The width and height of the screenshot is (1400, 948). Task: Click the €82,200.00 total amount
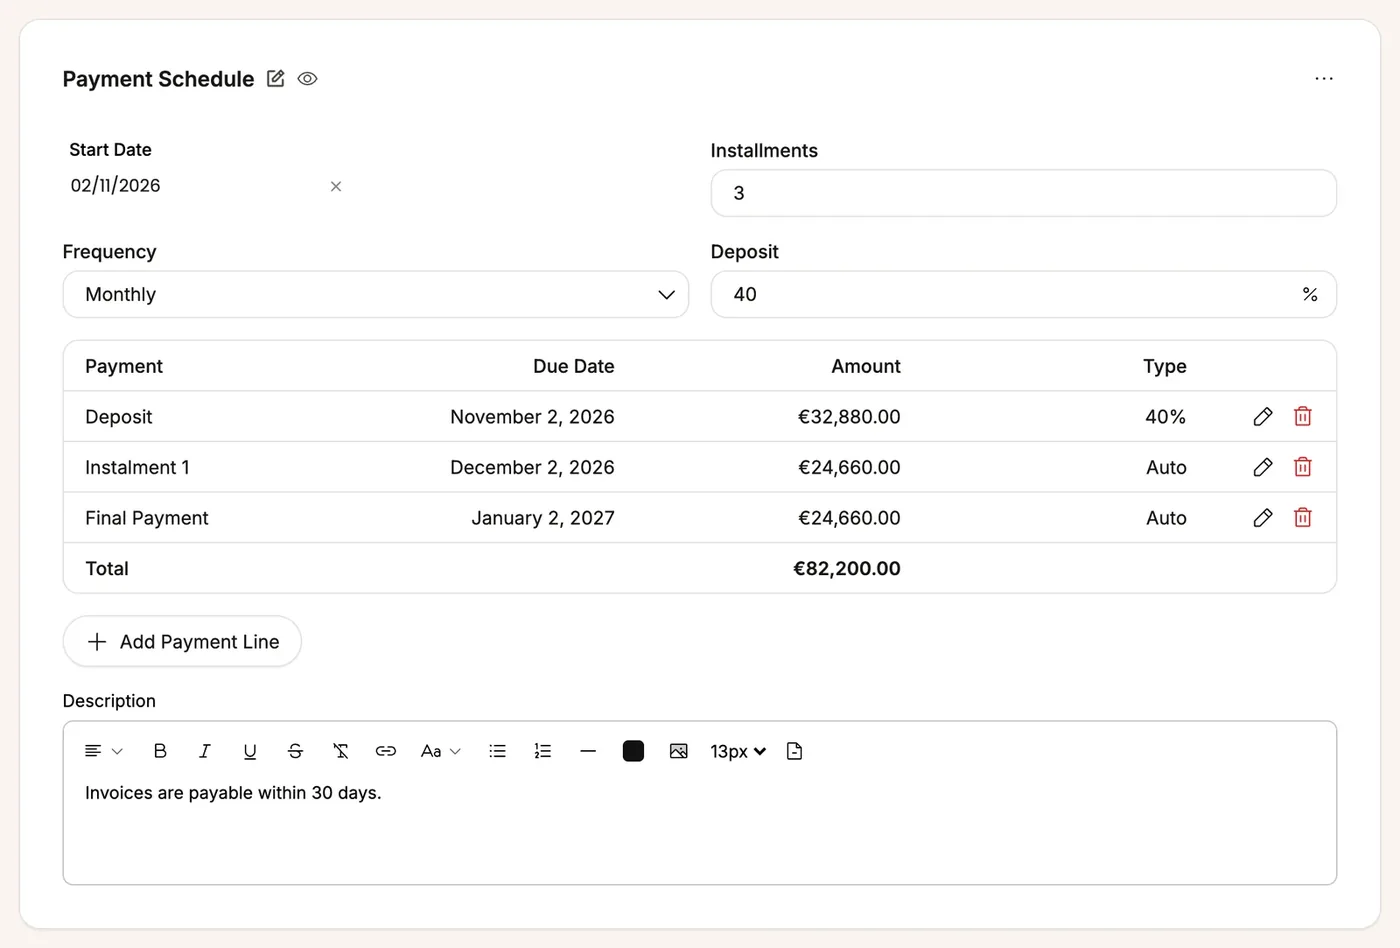[x=847, y=568]
